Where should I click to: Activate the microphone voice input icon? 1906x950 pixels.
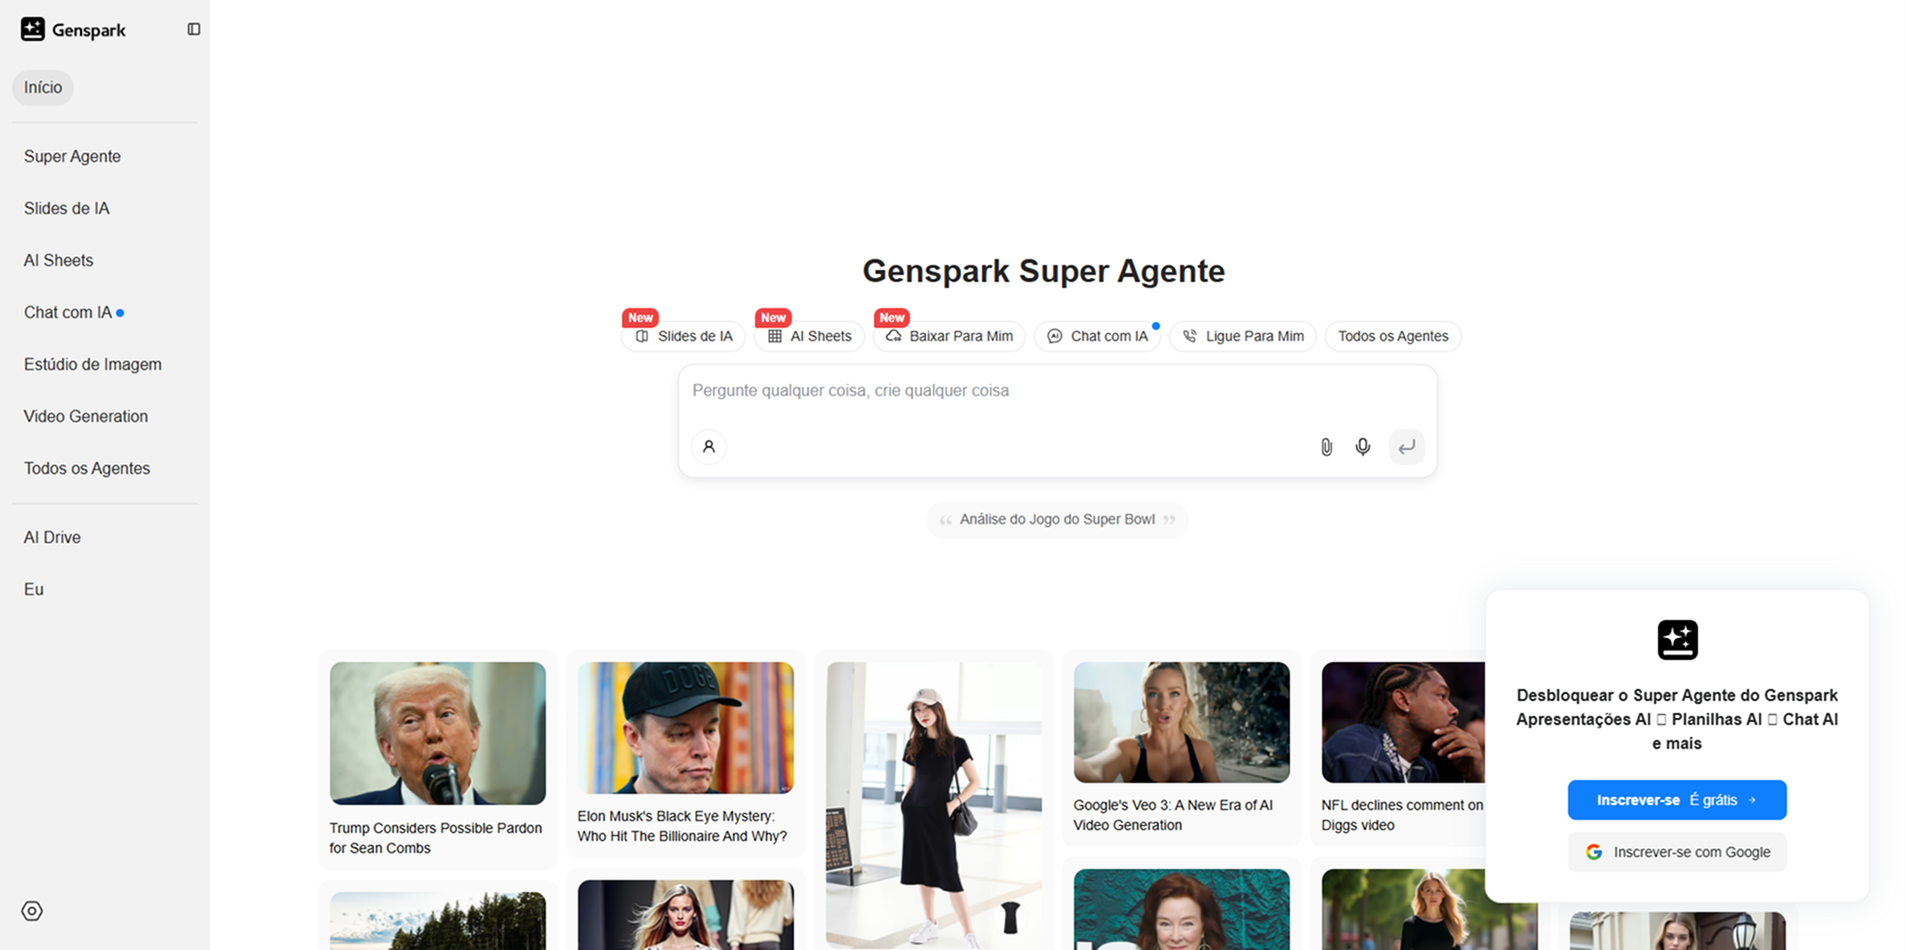point(1363,447)
